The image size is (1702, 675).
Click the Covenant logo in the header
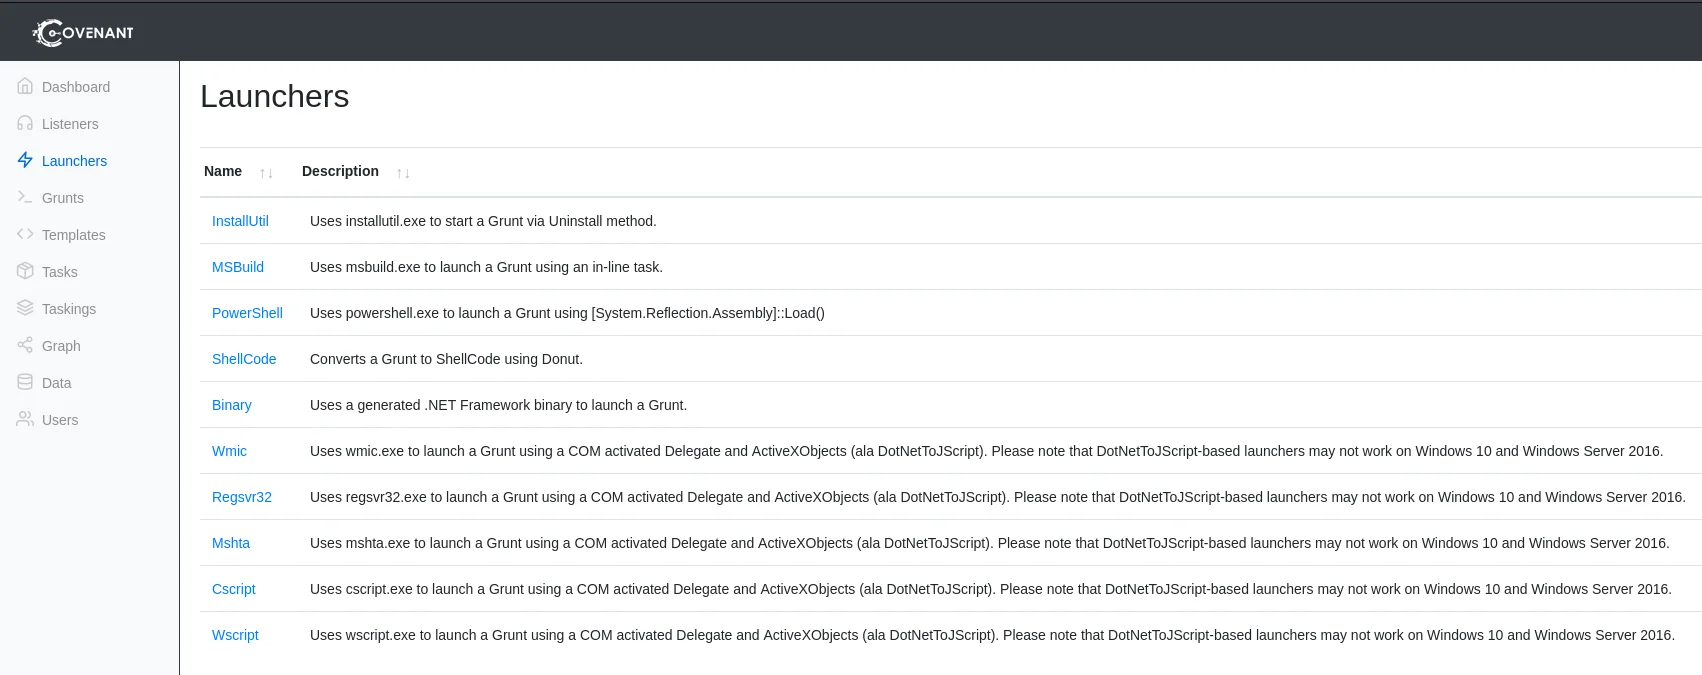pos(83,33)
